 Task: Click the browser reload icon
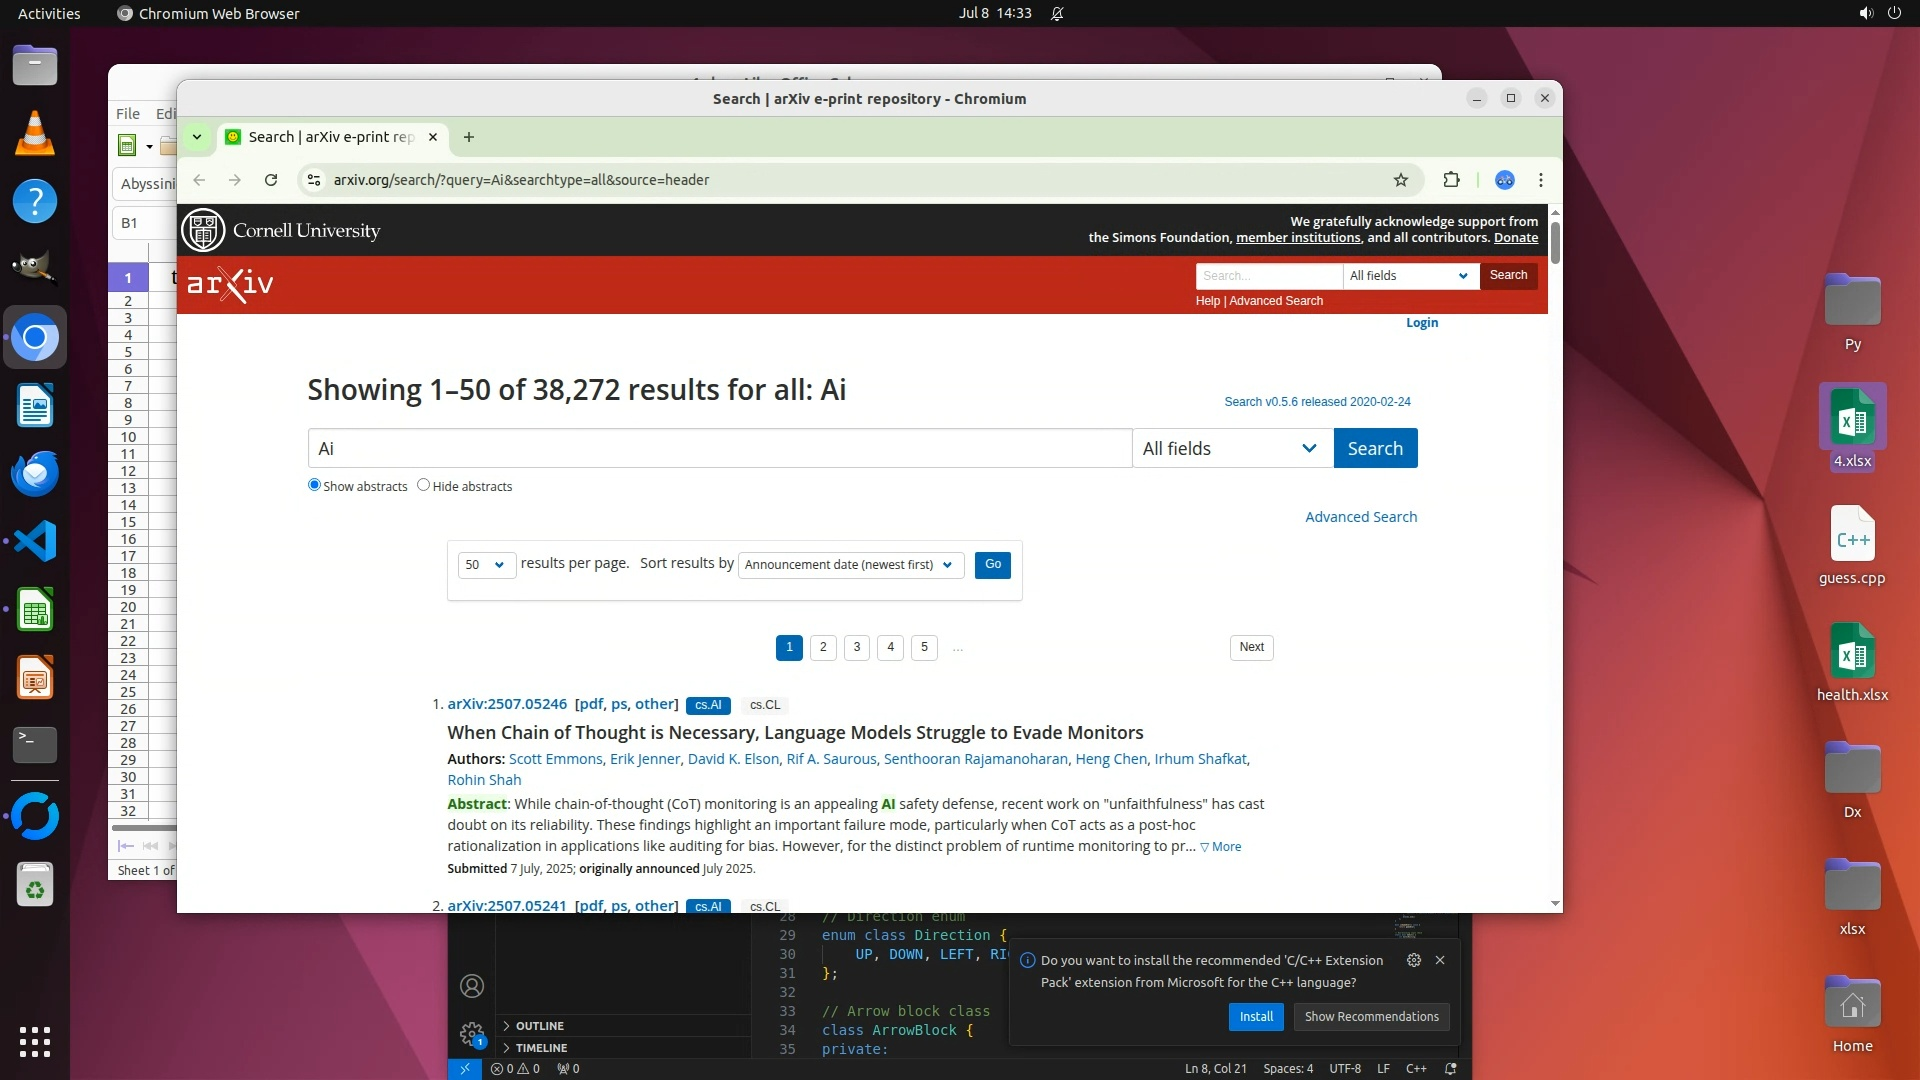[271, 180]
